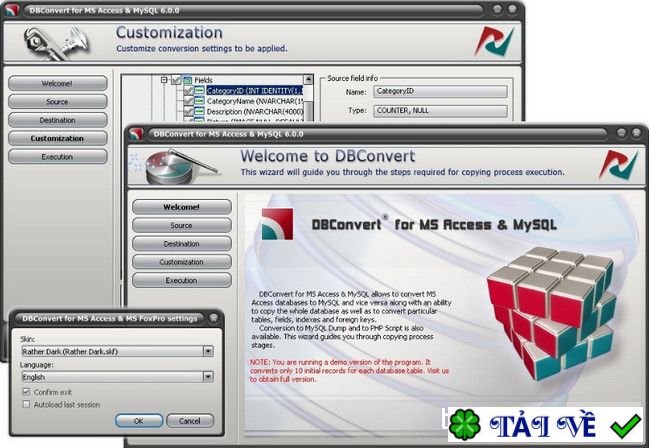Image resolution: width=649 pixels, height=448 pixels.
Task: Click the 'Welcome to DBConvert' heading
Action: click(x=328, y=156)
